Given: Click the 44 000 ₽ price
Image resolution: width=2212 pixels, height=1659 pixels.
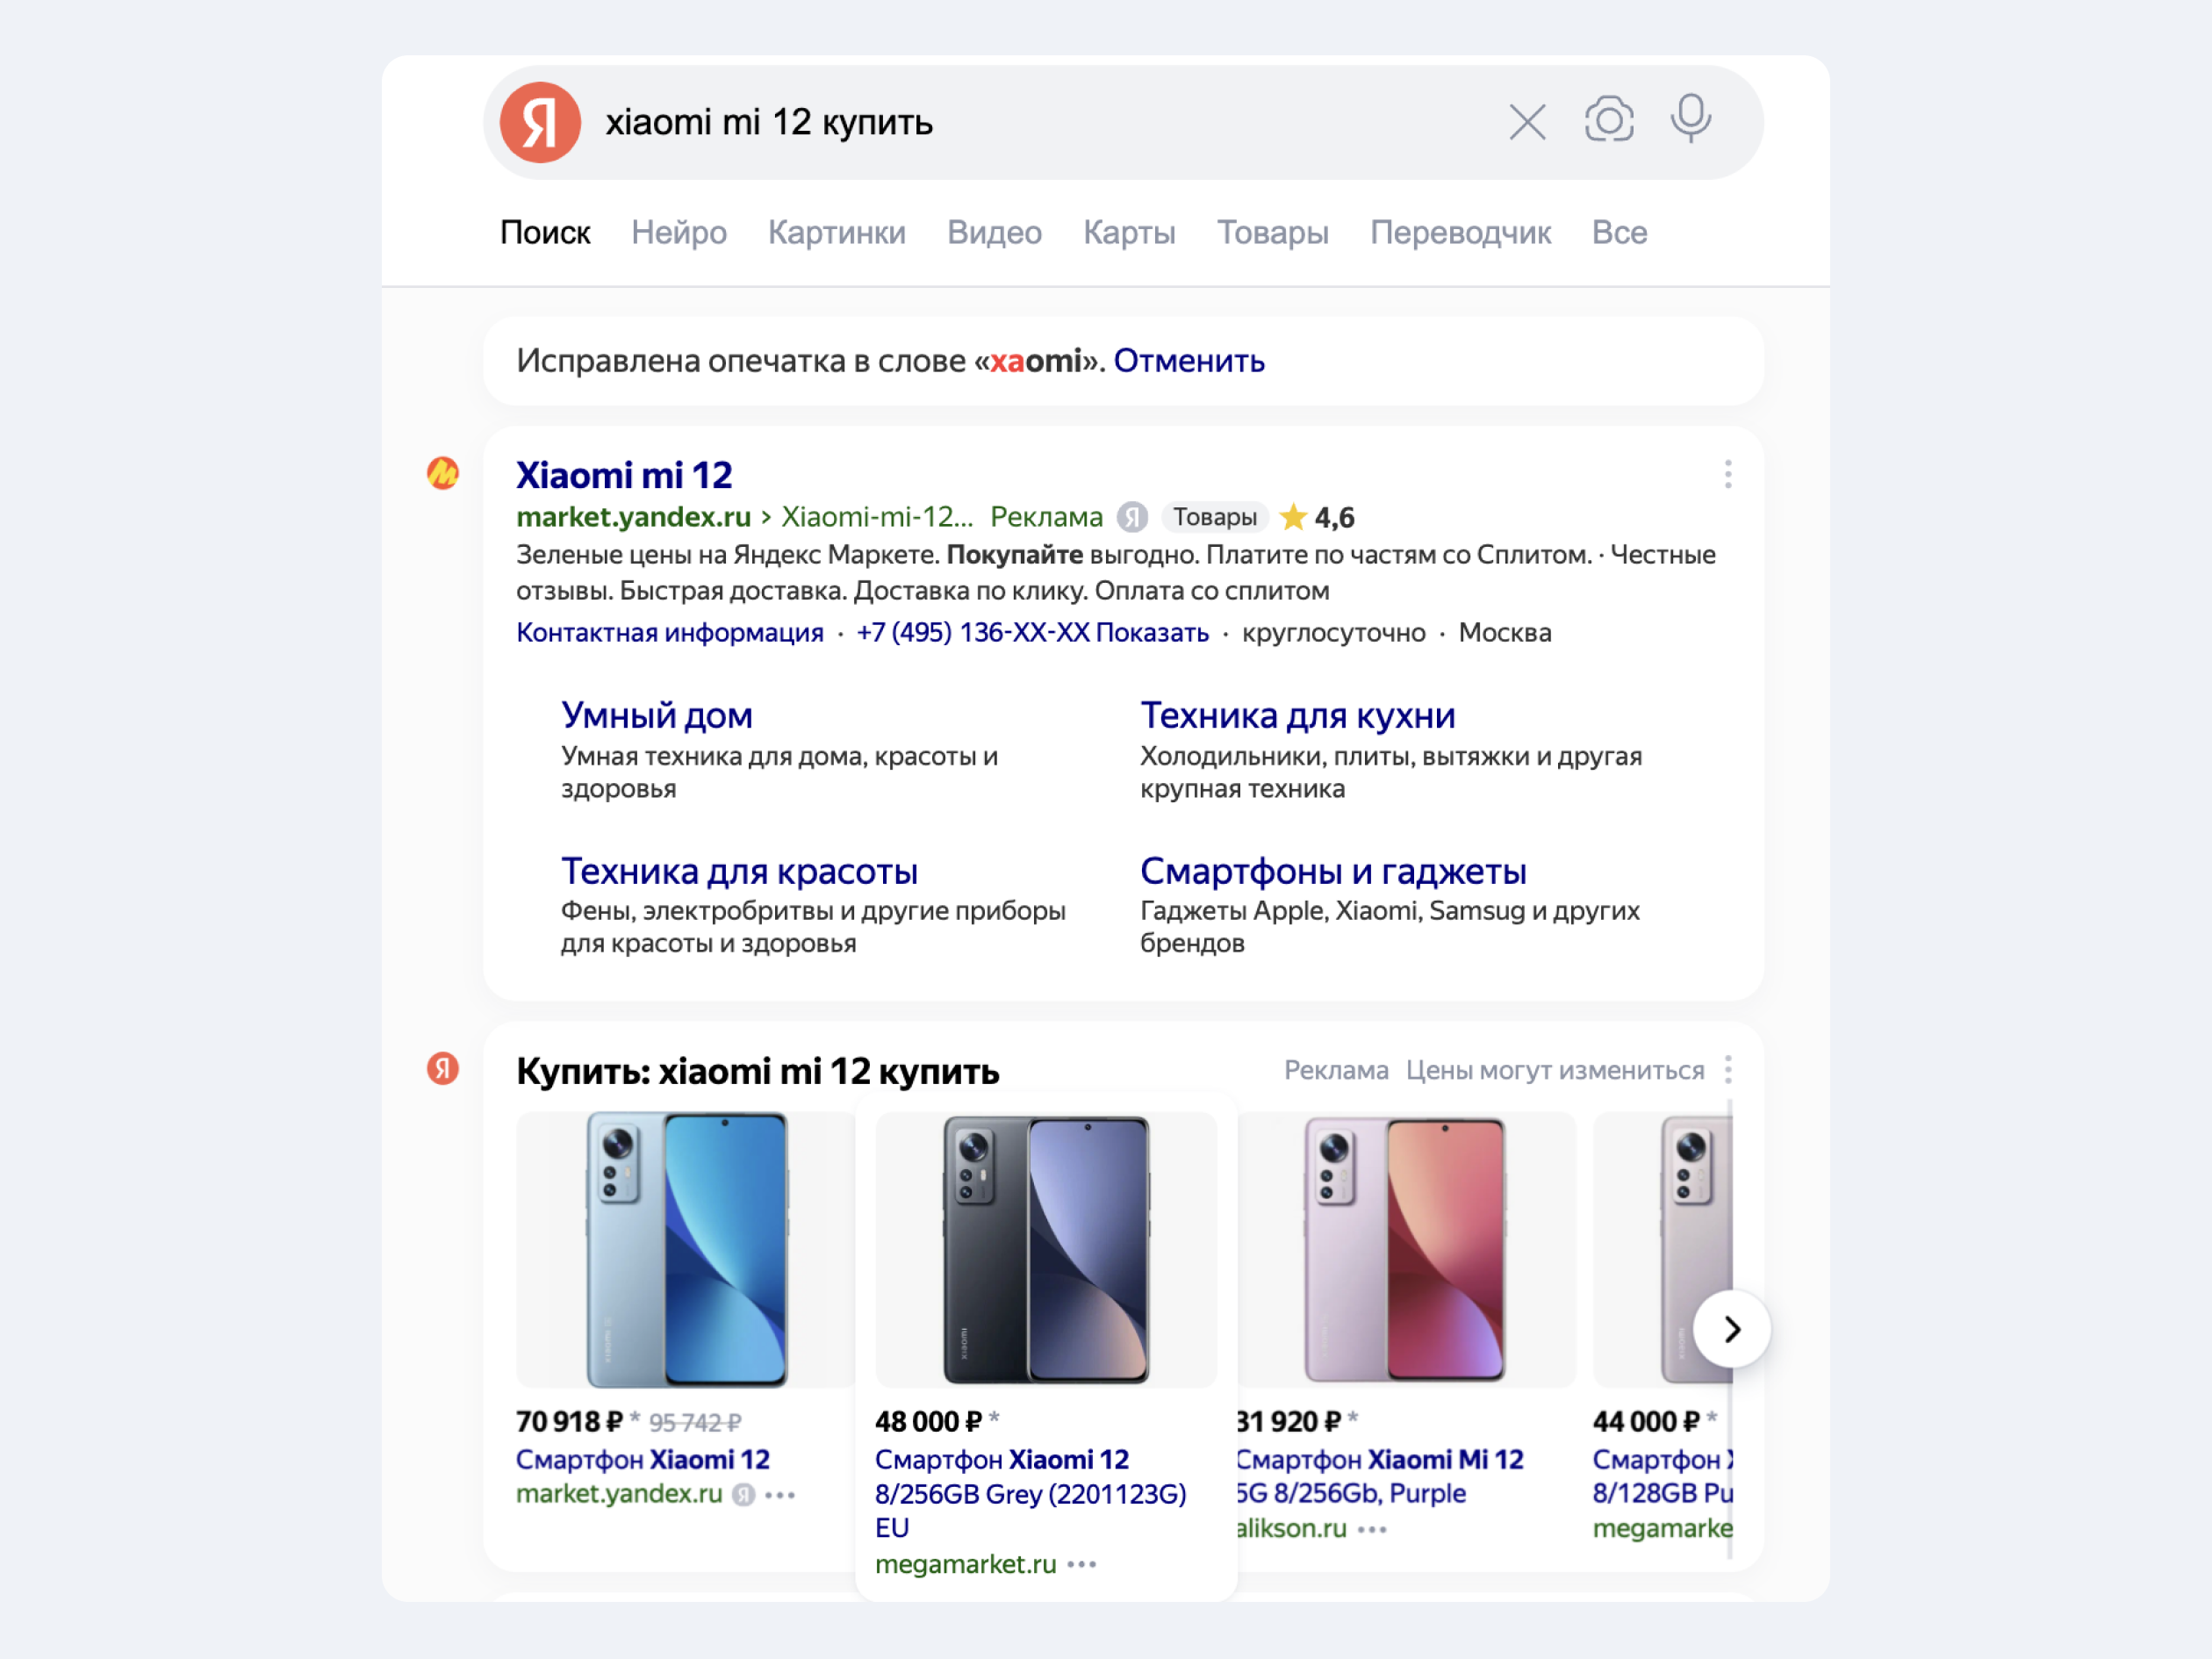Looking at the screenshot, I should (1646, 1421).
